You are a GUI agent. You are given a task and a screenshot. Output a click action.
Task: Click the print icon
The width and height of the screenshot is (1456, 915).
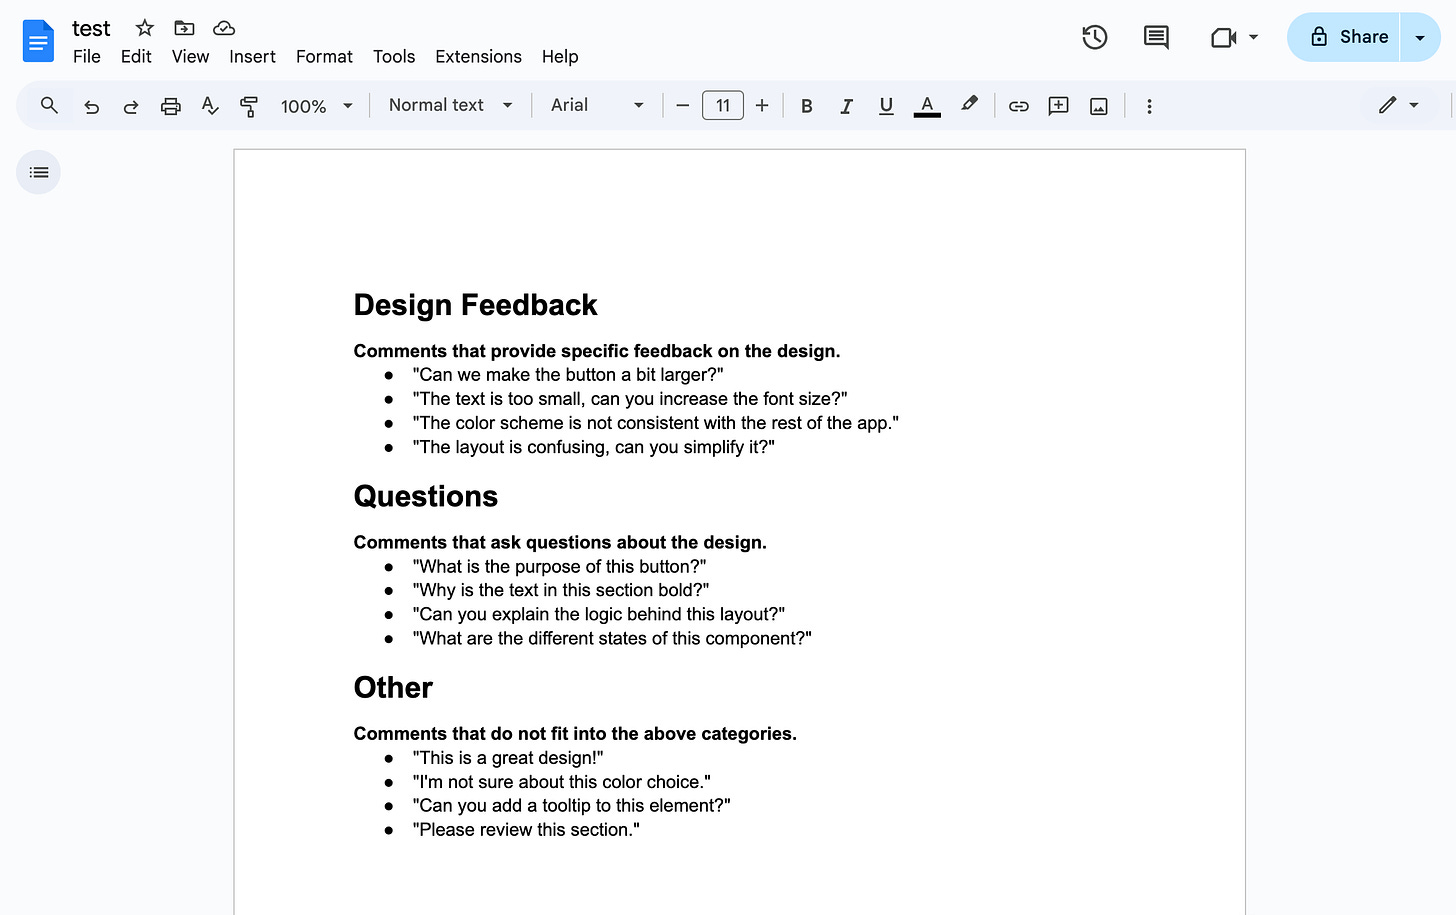pyautogui.click(x=171, y=105)
